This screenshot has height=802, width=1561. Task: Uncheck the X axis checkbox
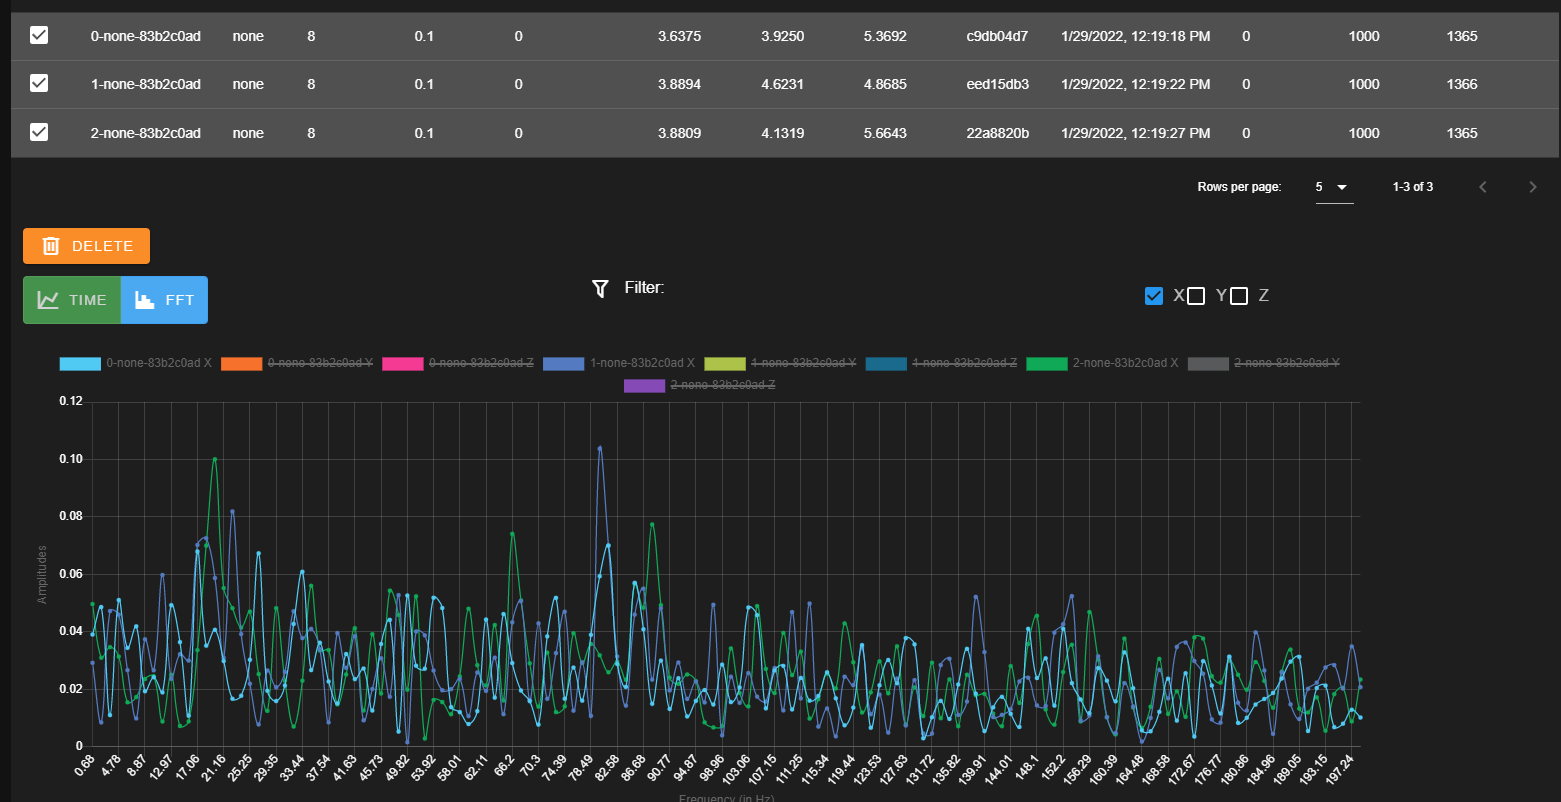(1153, 295)
